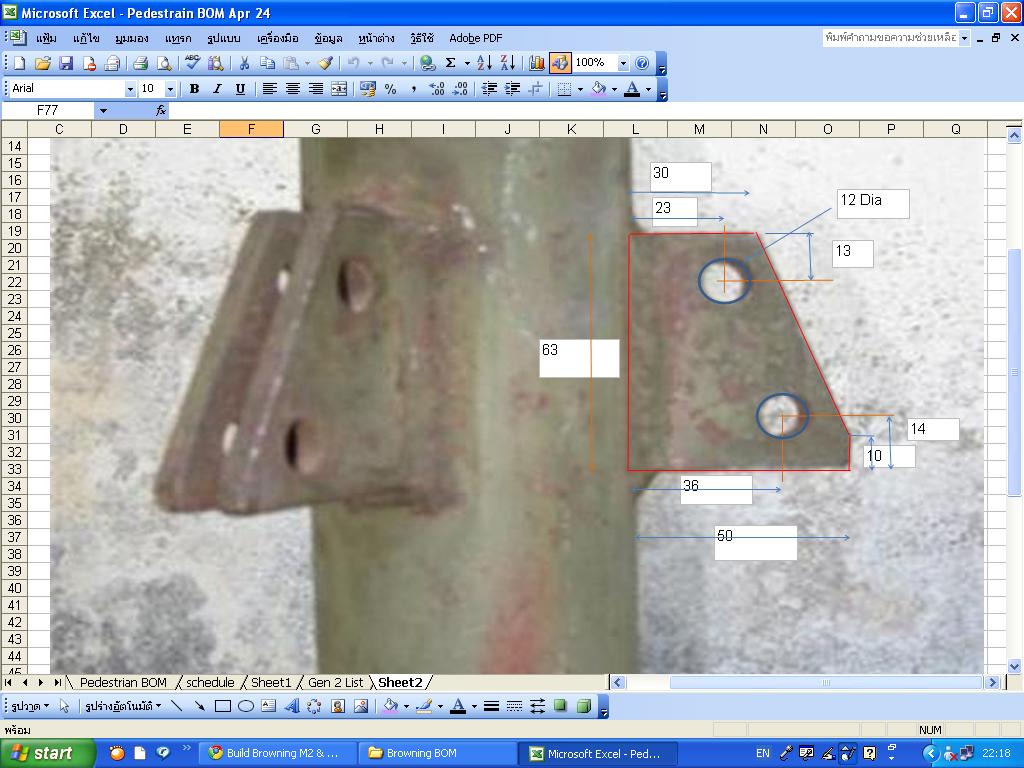This screenshot has width=1024, height=768.
Task: Select the Format Painter brush
Action: [325, 63]
